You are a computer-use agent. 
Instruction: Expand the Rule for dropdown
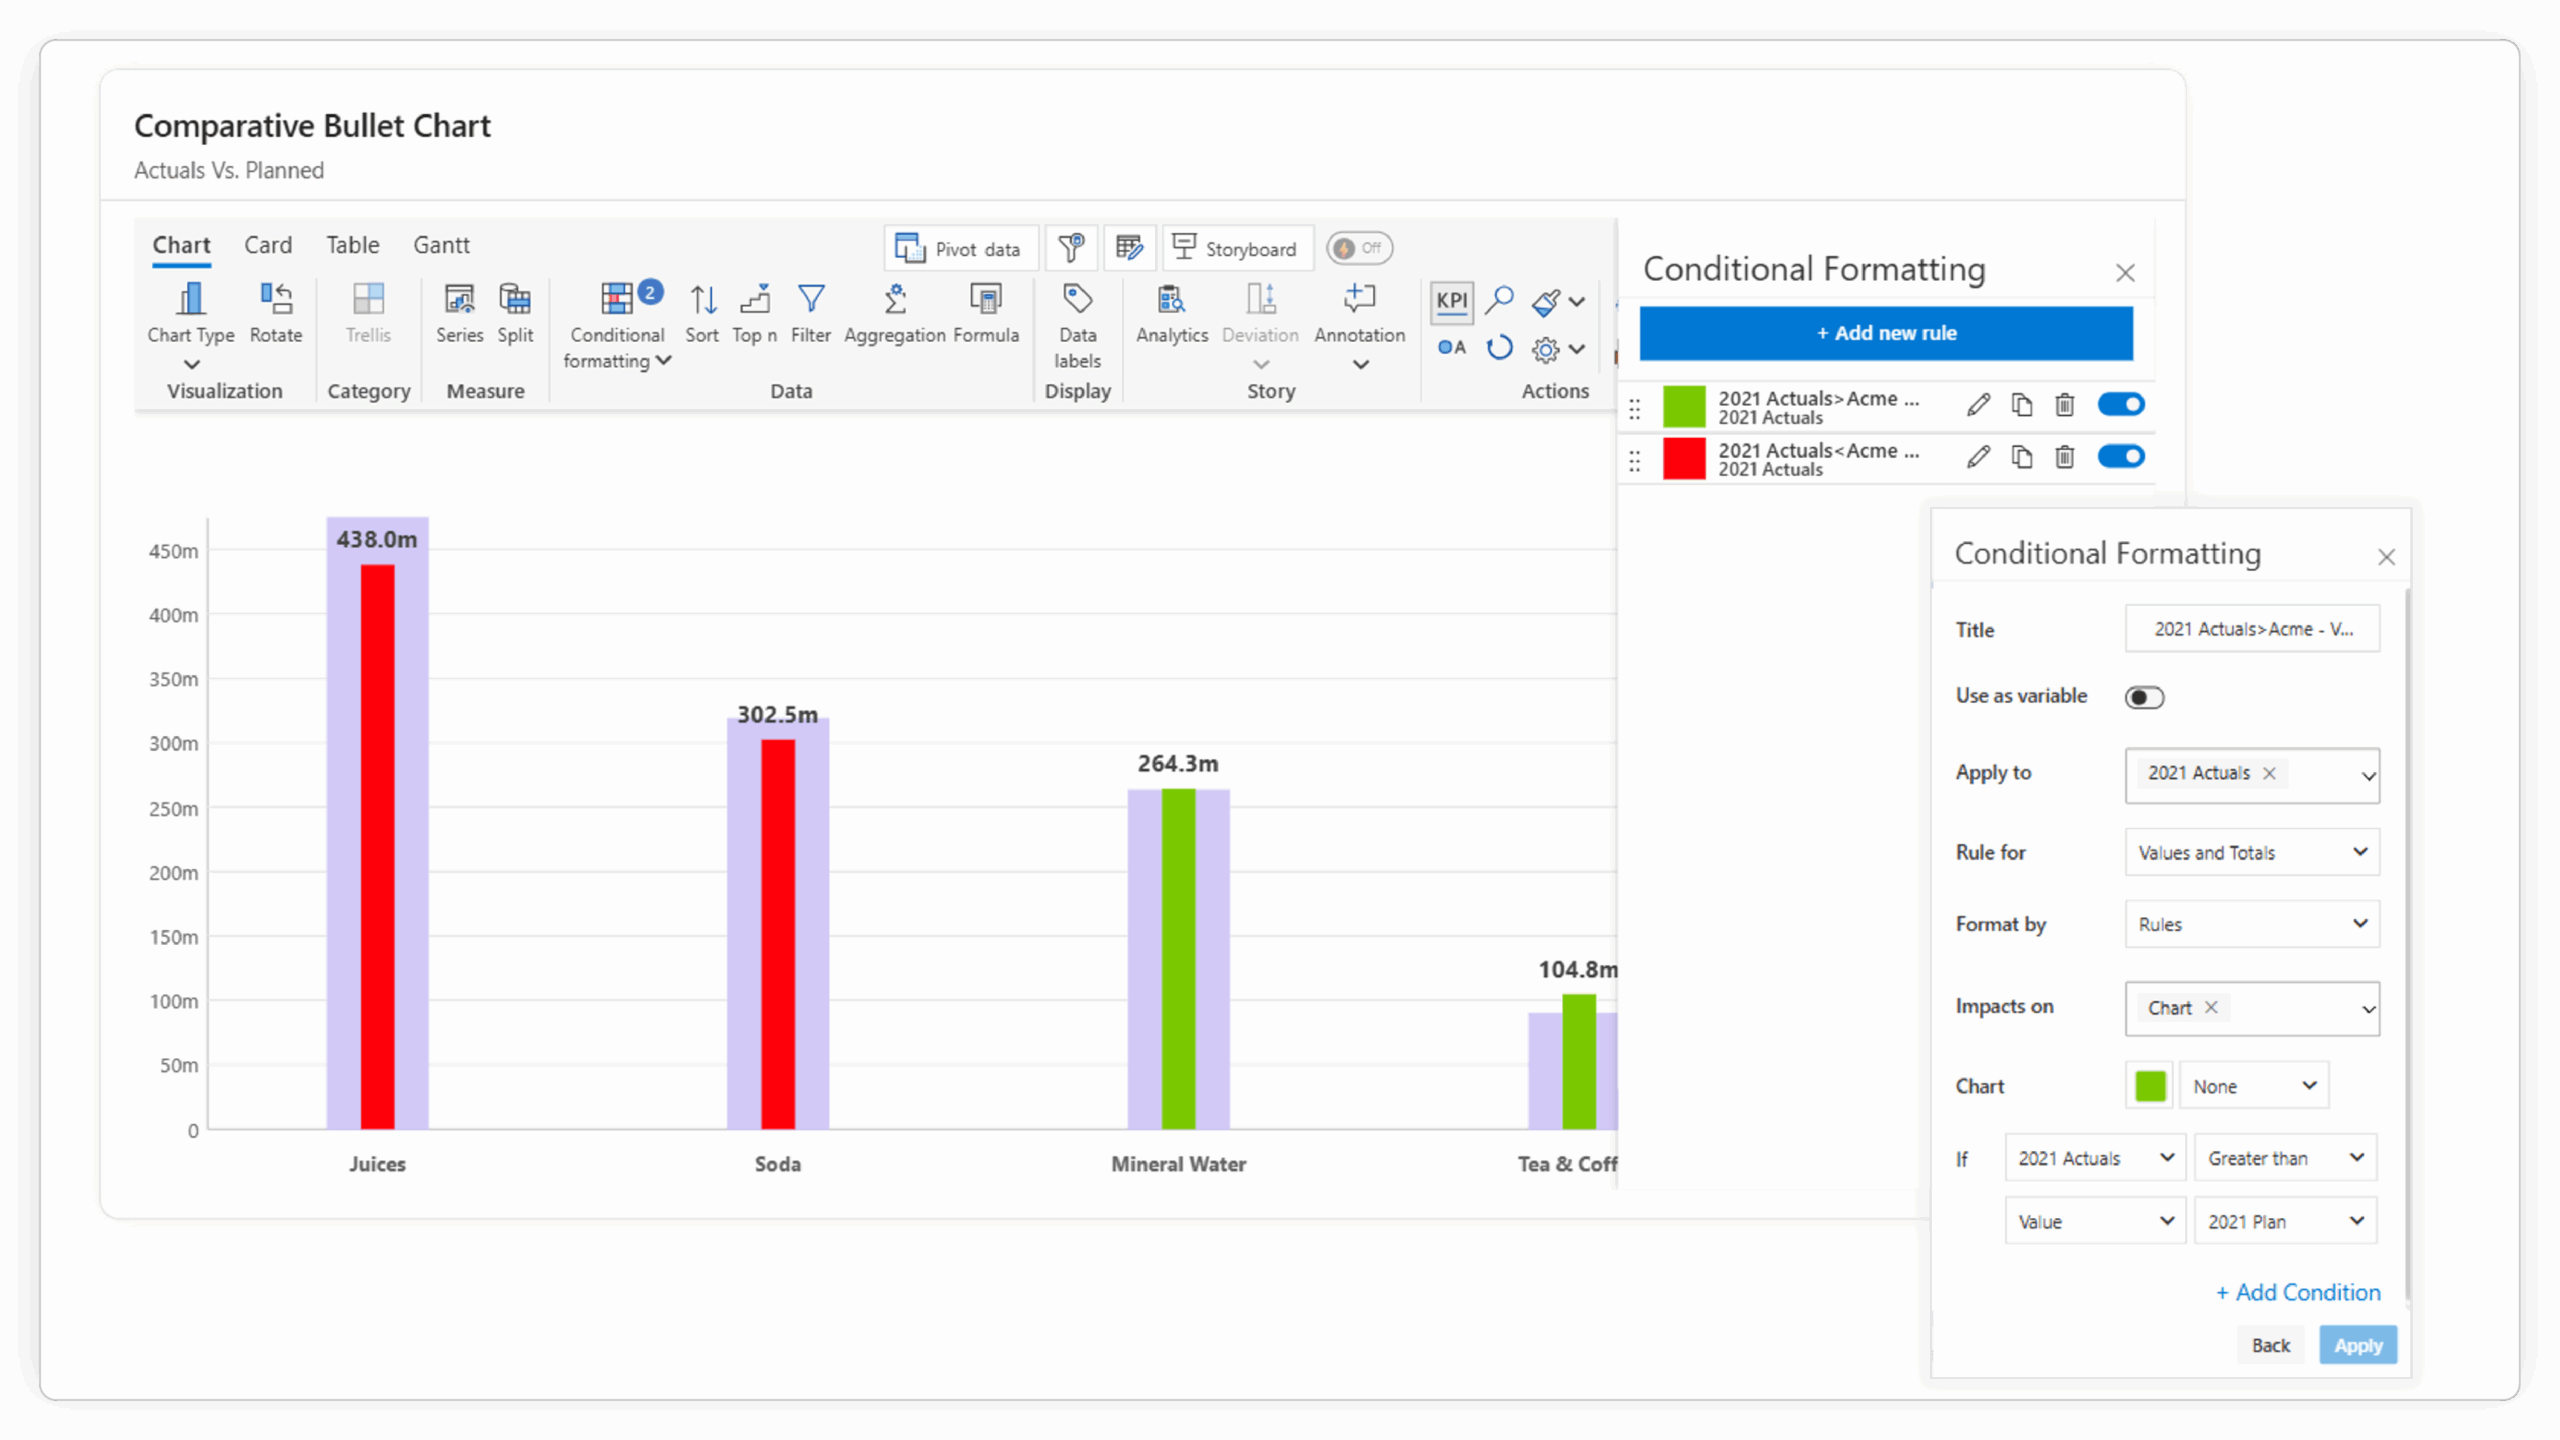click(x=2252, y=852)
